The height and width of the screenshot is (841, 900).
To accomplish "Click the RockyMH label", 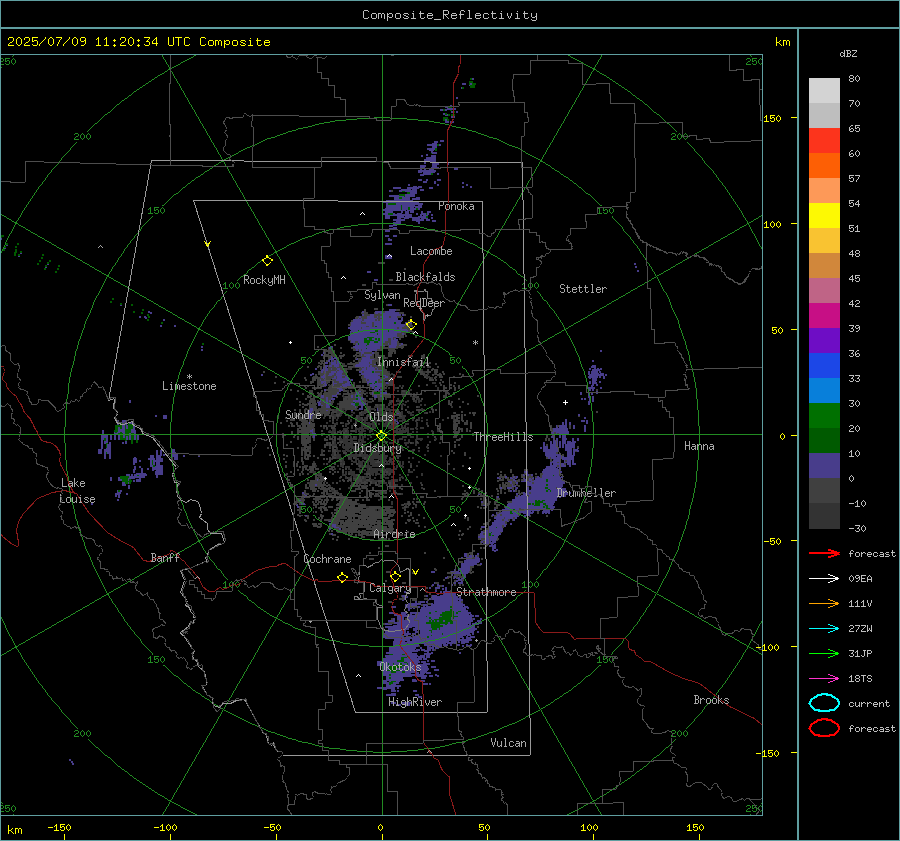I will point(264,280).
